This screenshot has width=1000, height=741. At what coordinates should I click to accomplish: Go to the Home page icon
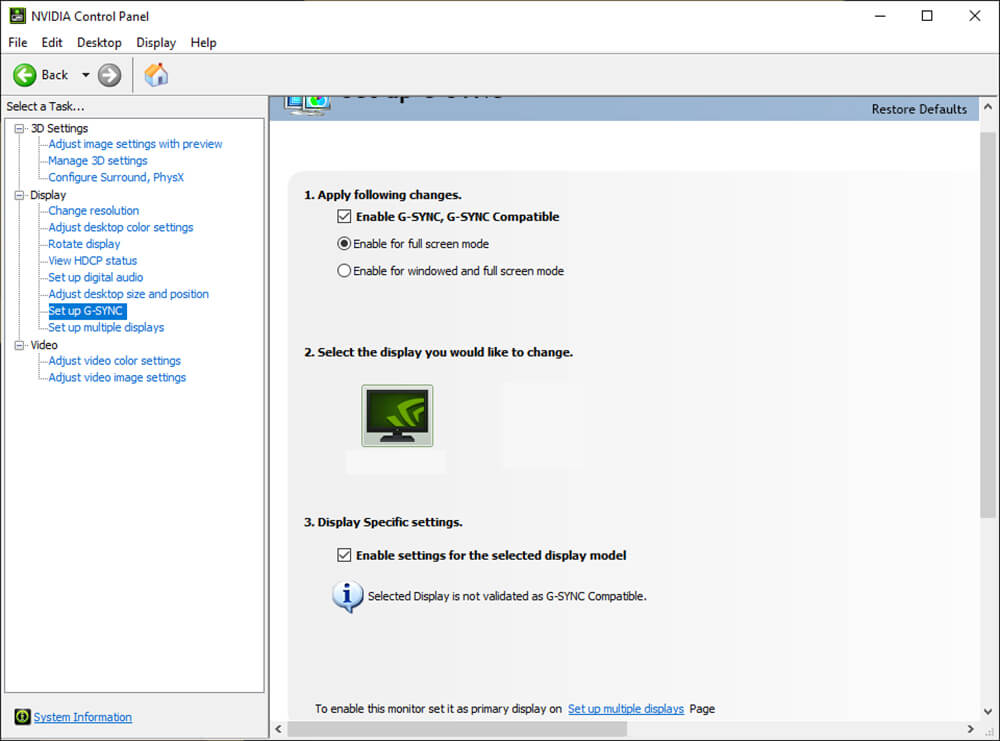click(x=156, y=75)
